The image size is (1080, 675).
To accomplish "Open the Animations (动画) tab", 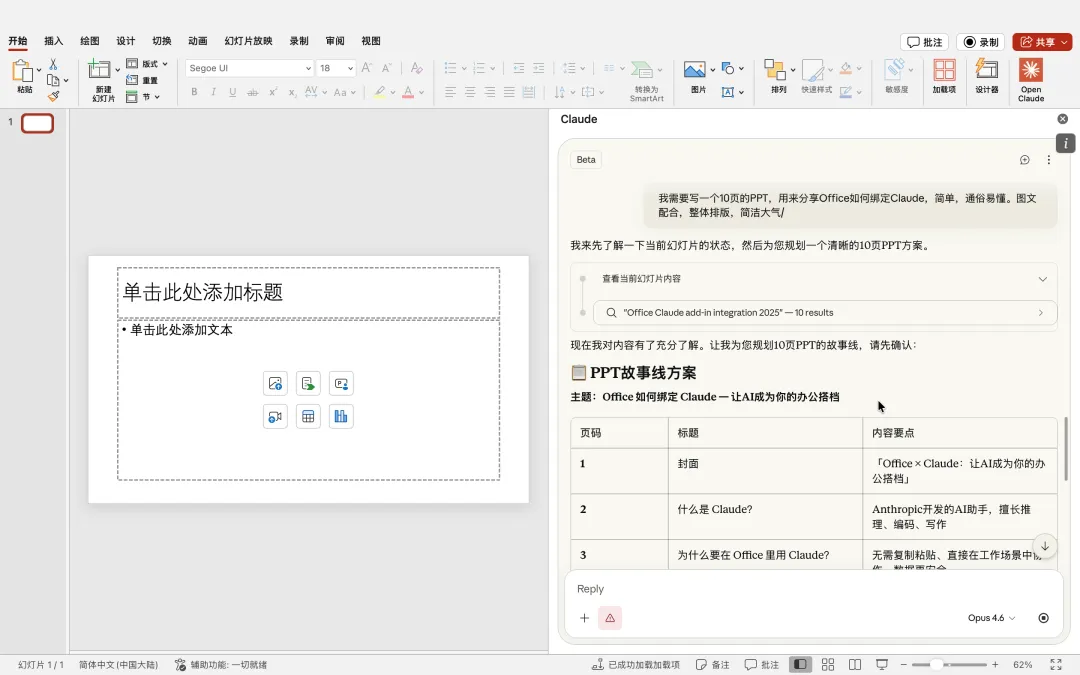I will pyautogui.click(x=198, y=41).
